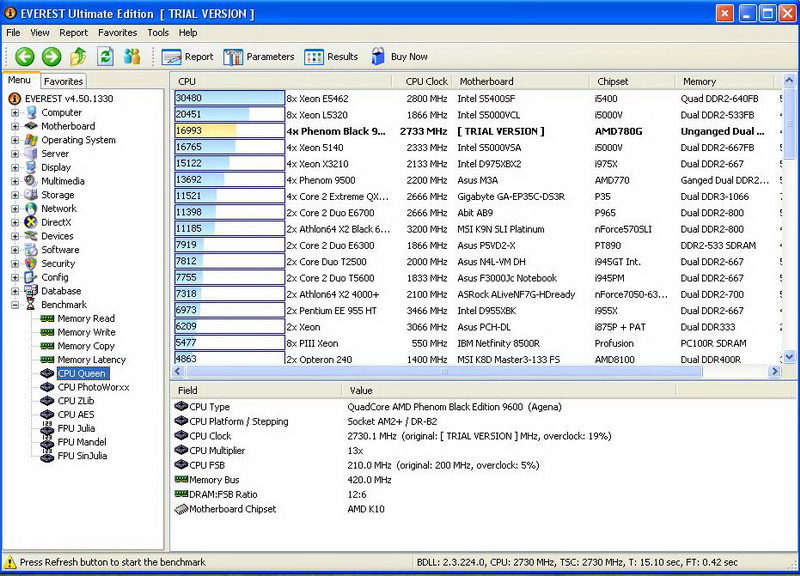Expand the Computer tree node

pyautogui.click(x=15, y=113)
